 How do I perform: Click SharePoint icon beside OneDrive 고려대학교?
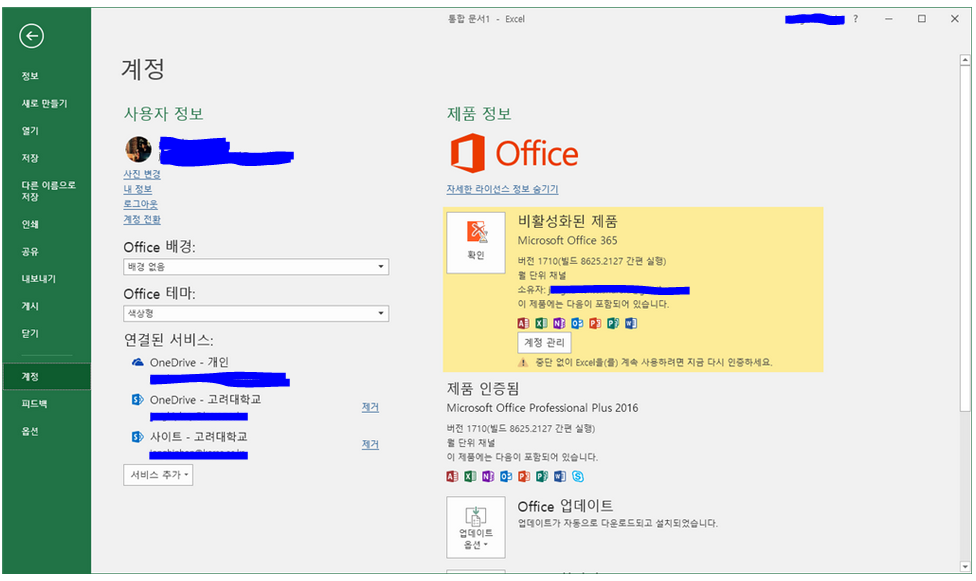(138, 400)
